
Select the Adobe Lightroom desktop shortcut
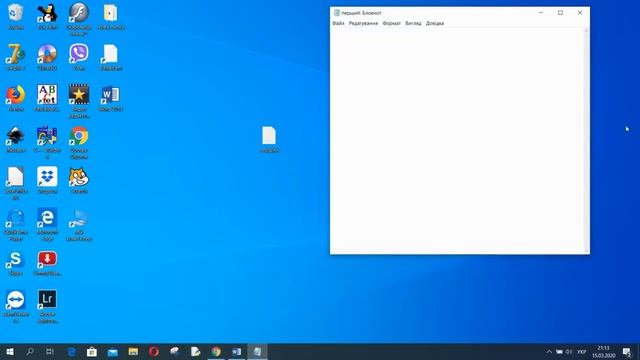[47, 307]
